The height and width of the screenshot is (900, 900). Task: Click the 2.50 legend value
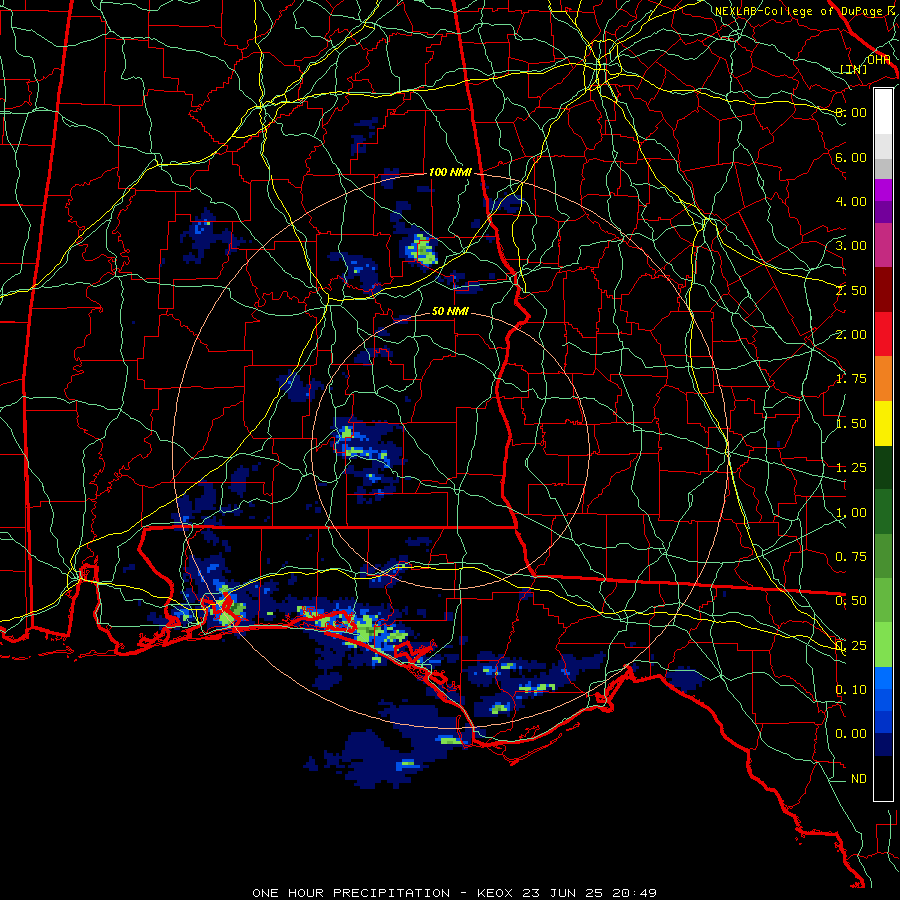(x=851, y=290)
